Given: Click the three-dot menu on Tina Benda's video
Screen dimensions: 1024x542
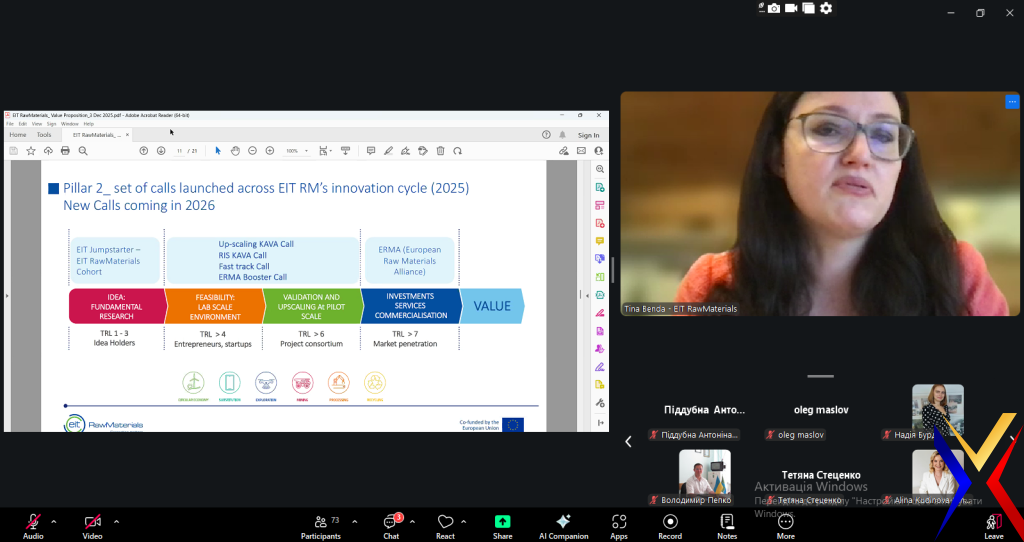Looking at the screenshot, I should [x=1012, y=102].
